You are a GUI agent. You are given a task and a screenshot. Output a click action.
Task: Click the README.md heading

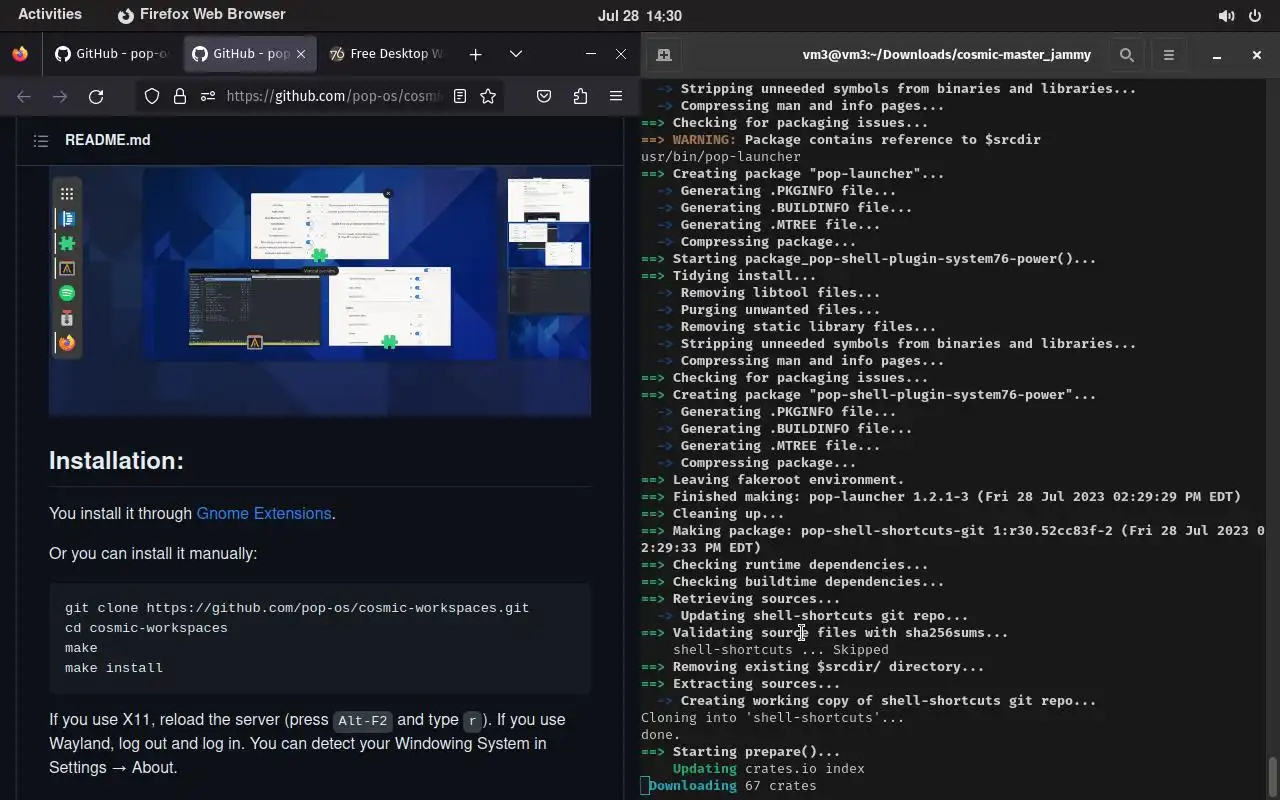[107, 140]
